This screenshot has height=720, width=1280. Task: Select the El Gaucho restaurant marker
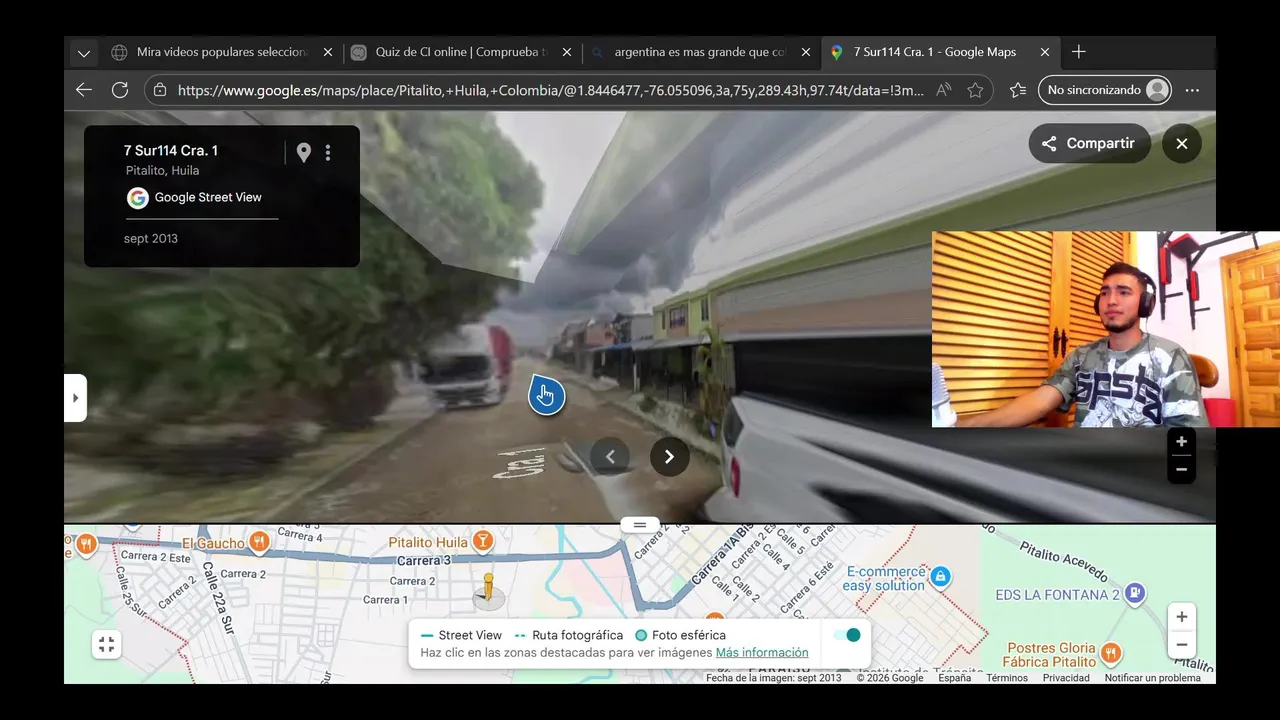point(259,542)
